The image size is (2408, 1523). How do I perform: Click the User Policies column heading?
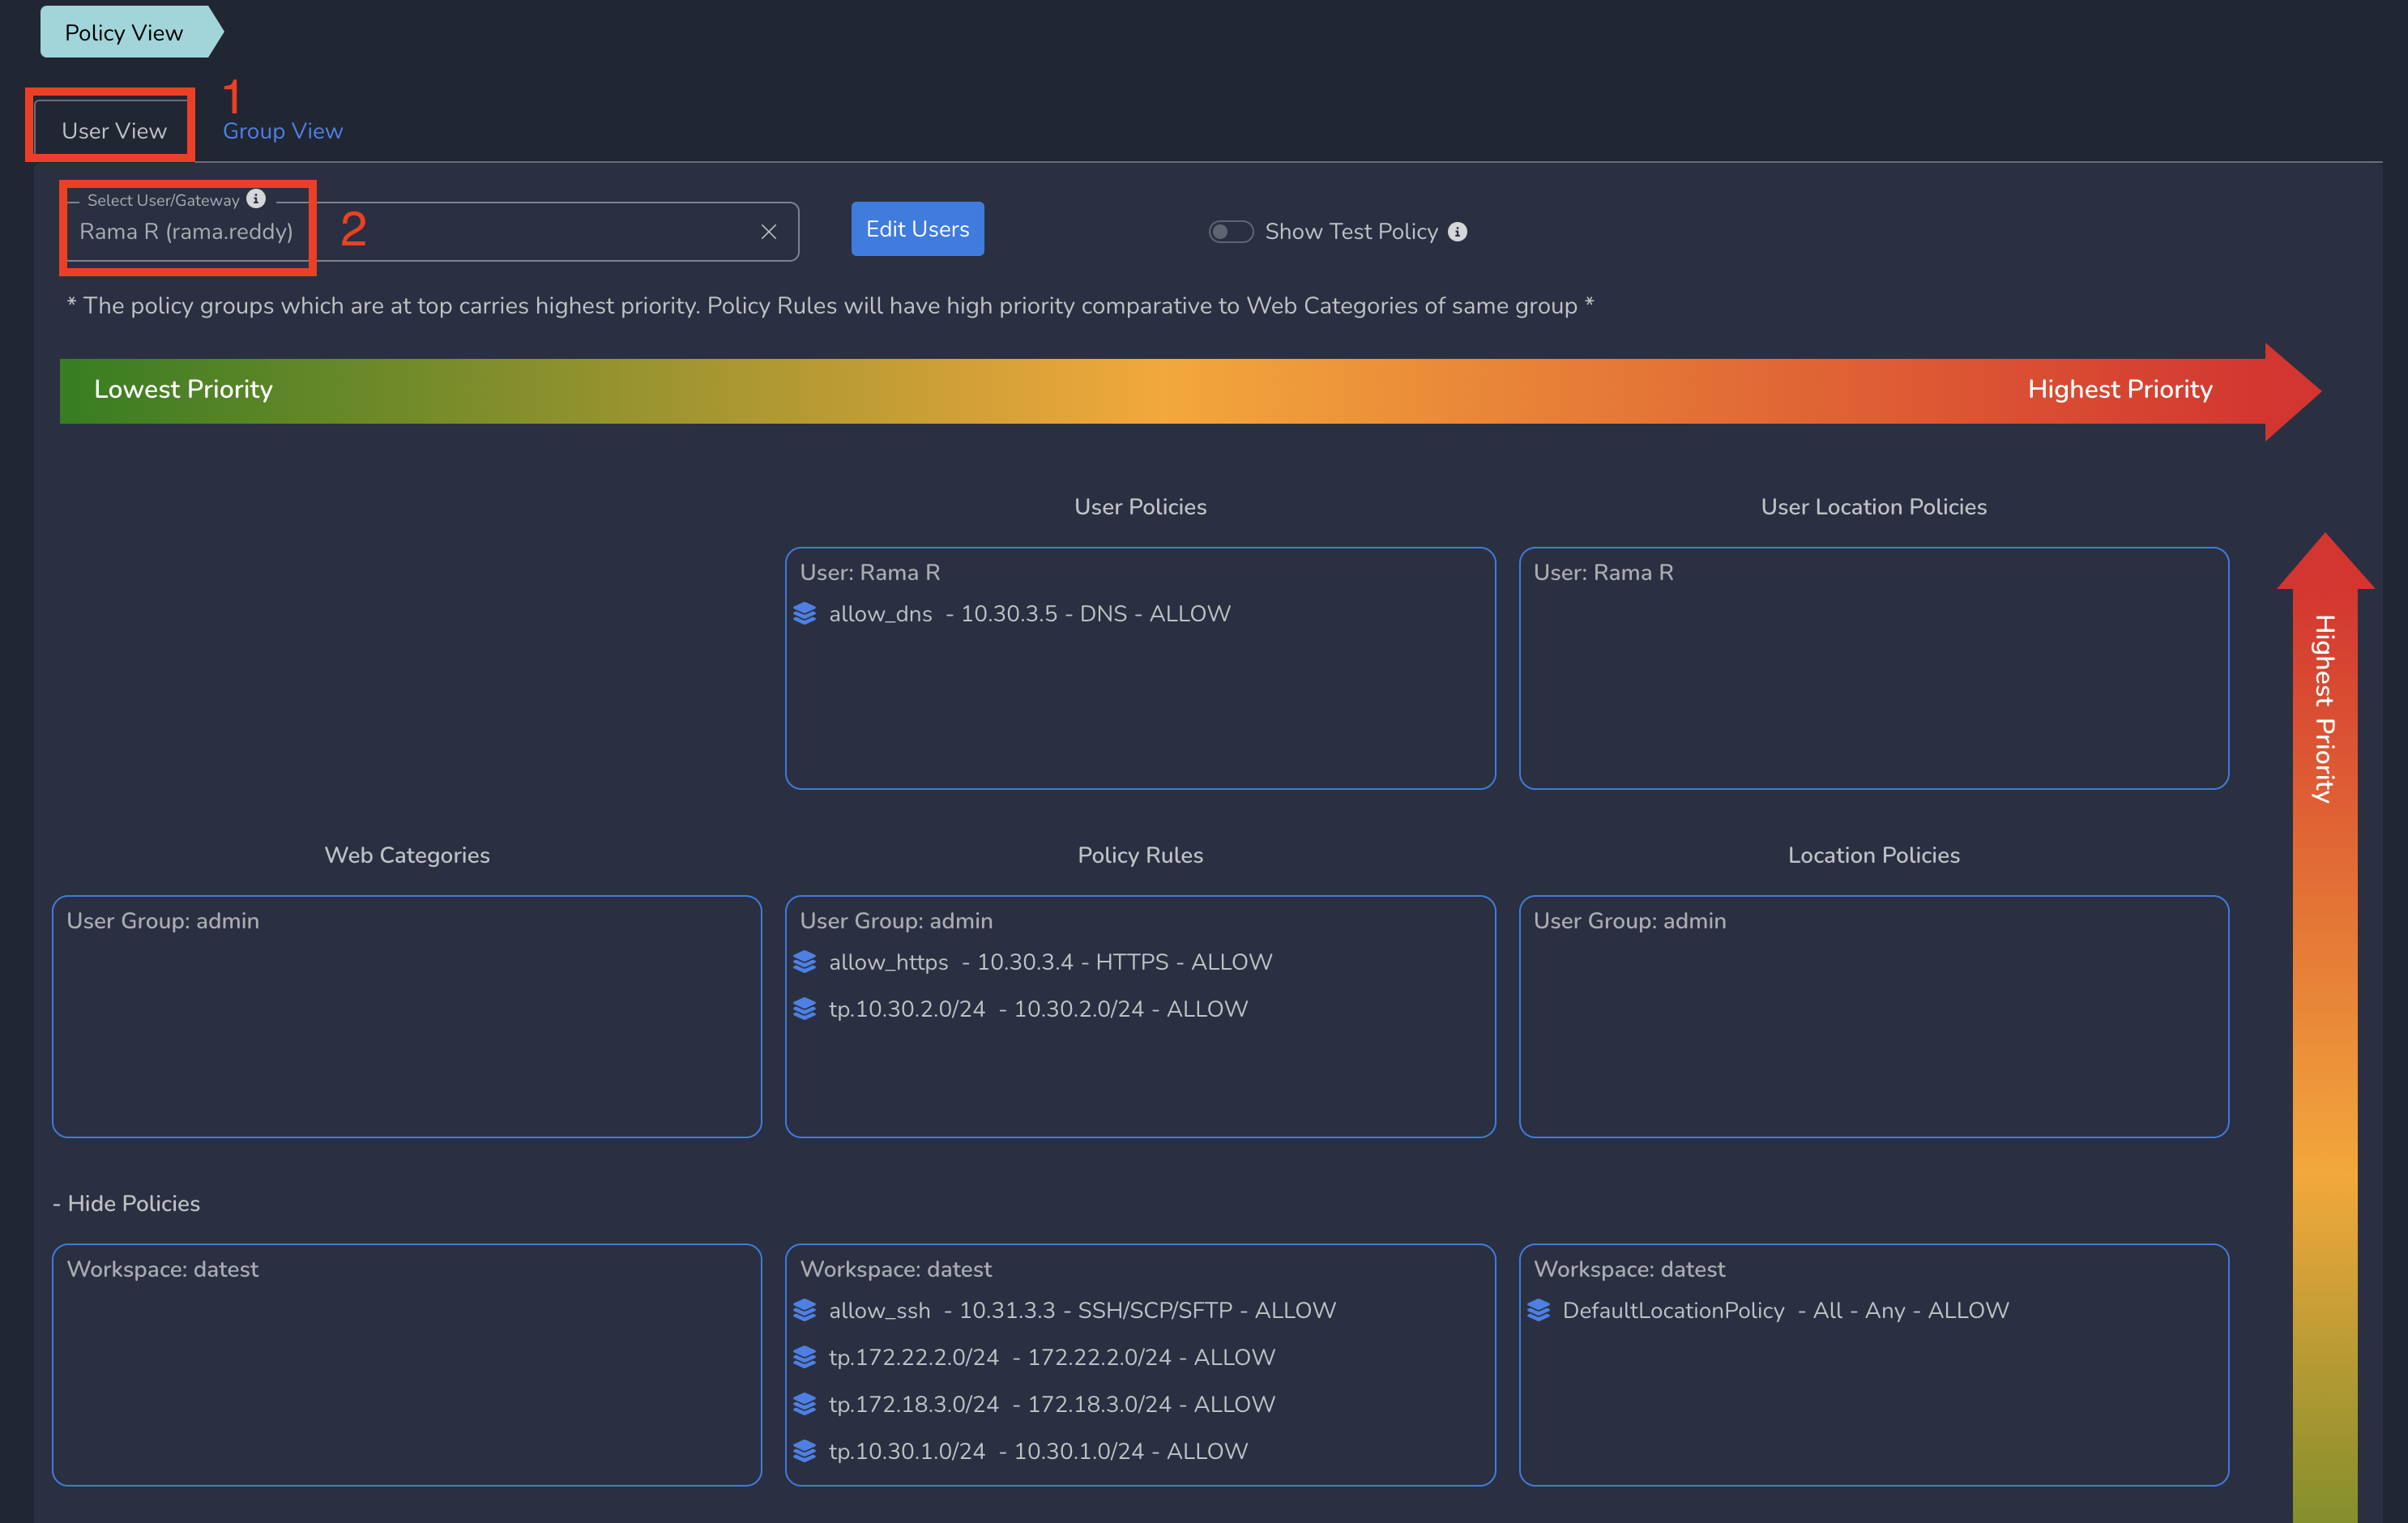coord(1140,507)
